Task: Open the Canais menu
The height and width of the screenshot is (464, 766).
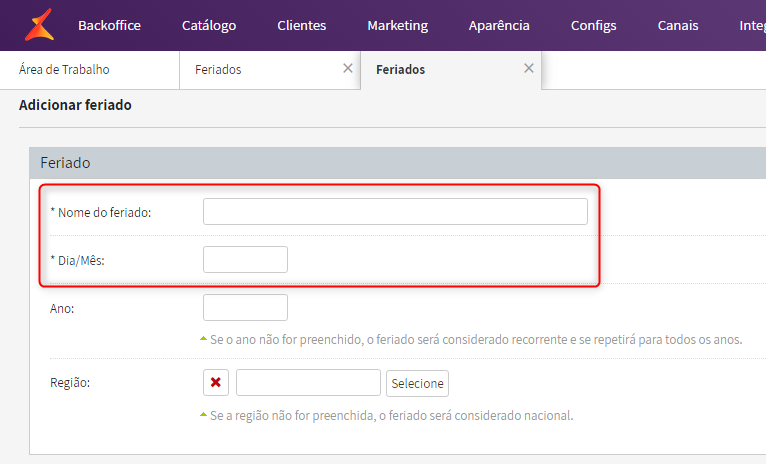Action: tap(678, 25)
